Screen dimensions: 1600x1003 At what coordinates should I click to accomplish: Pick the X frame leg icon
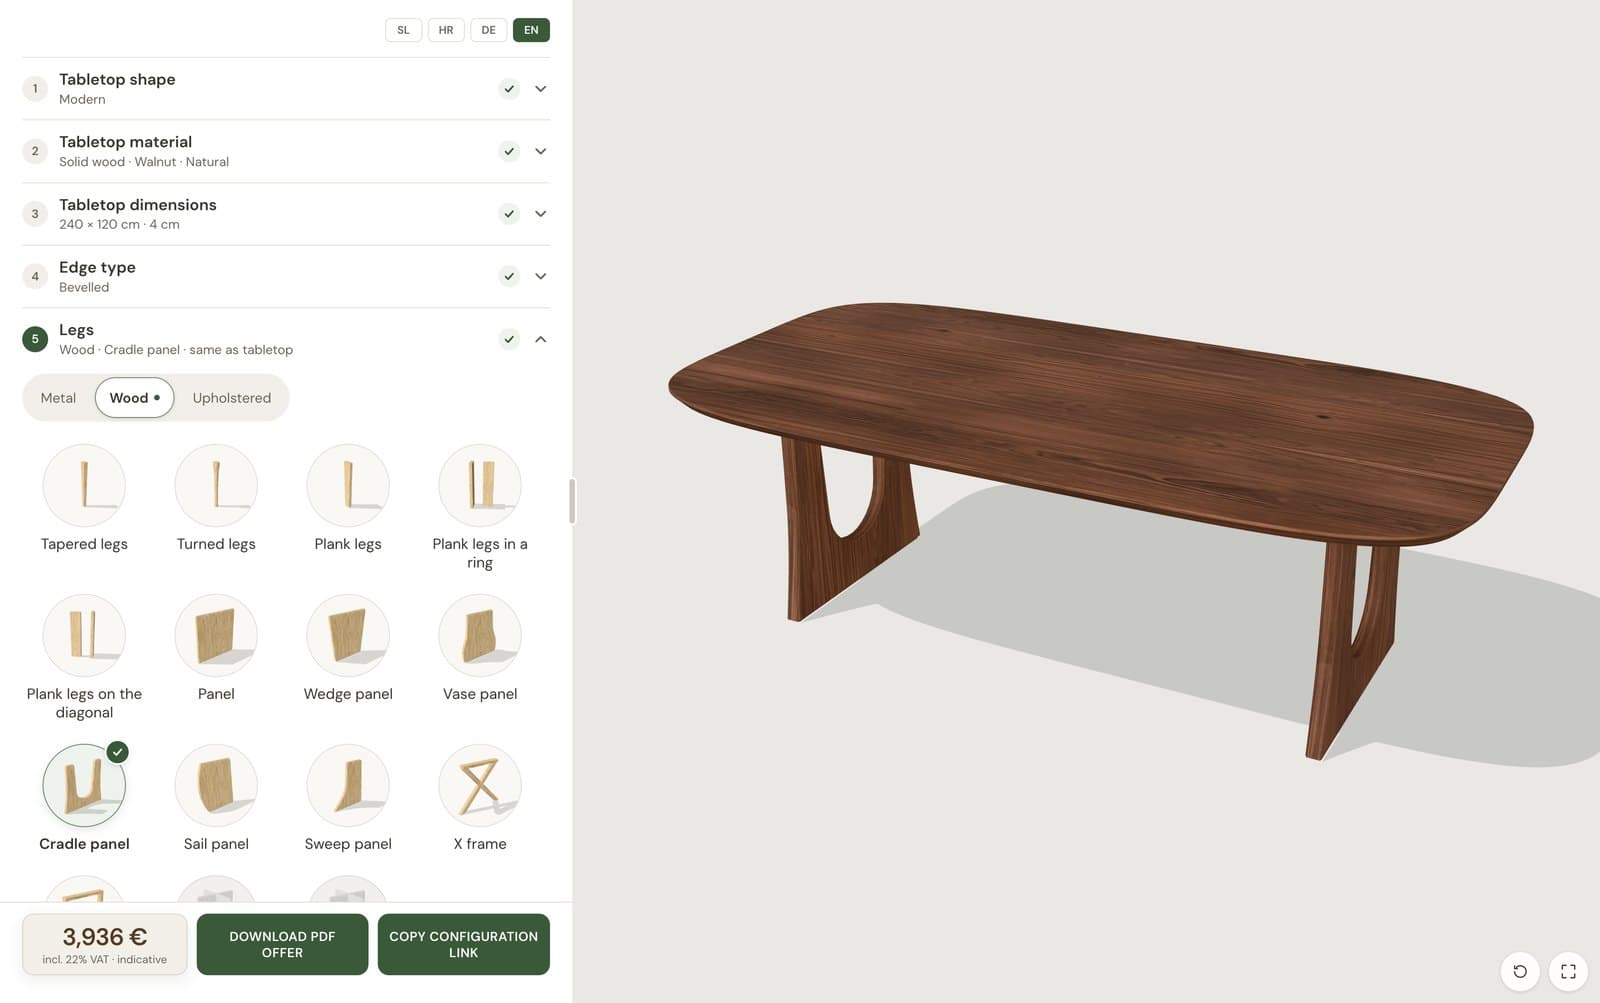point(480,785)
